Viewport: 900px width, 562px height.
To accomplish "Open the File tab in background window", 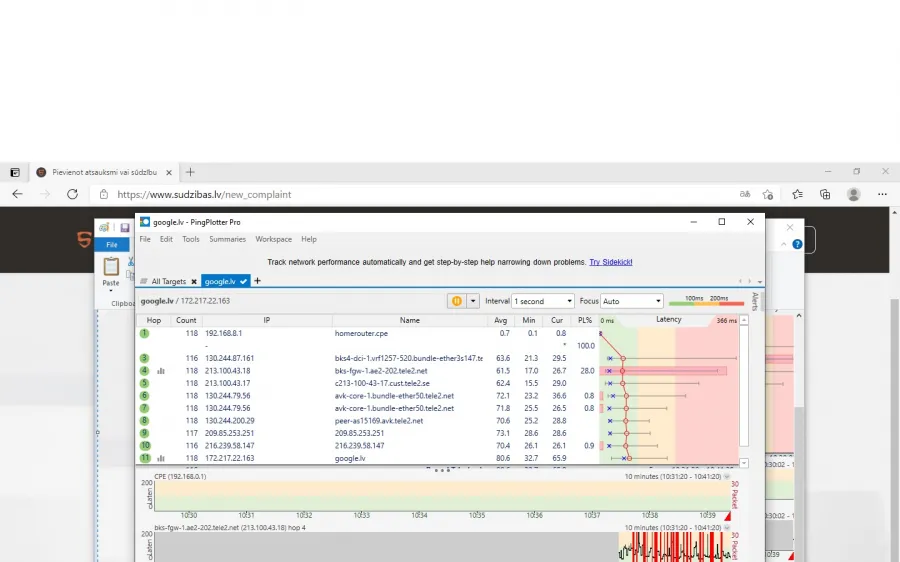I will pyautogui.click(x=111, y=245).
